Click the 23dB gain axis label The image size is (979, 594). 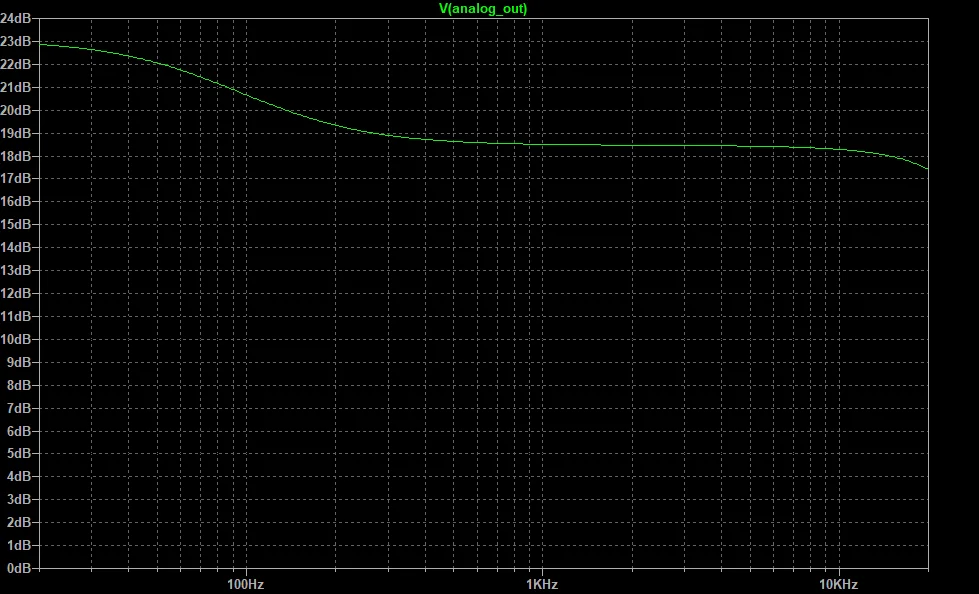click(16, 41)
